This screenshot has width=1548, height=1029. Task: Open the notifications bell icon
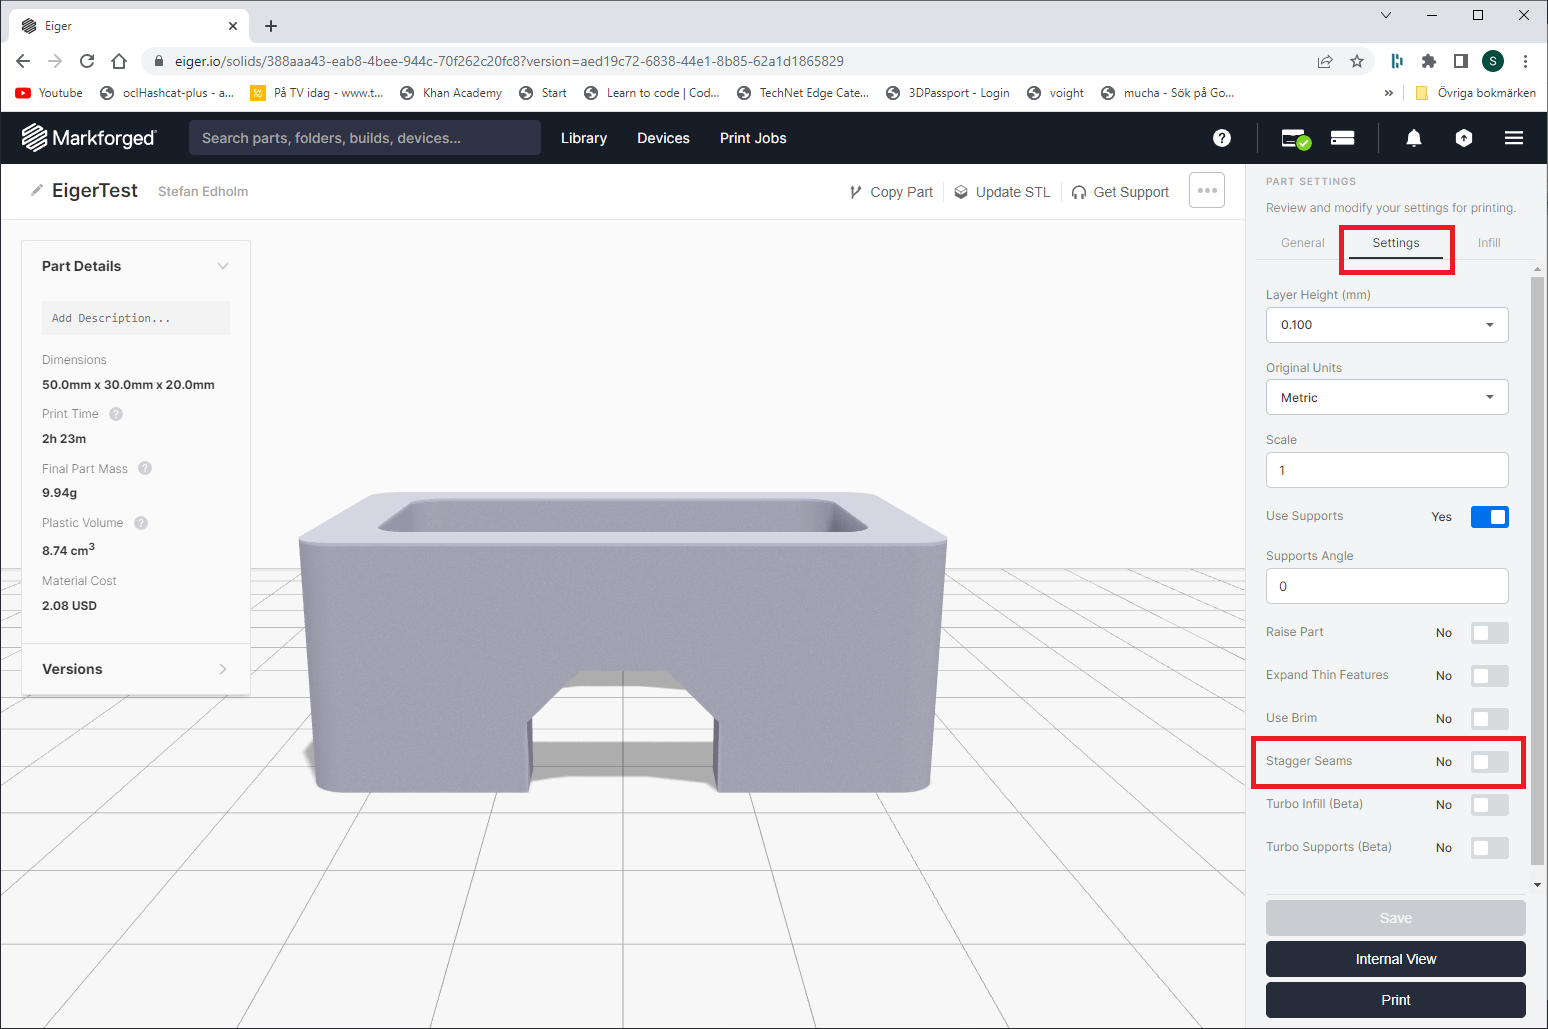[x=1413, y=138]
